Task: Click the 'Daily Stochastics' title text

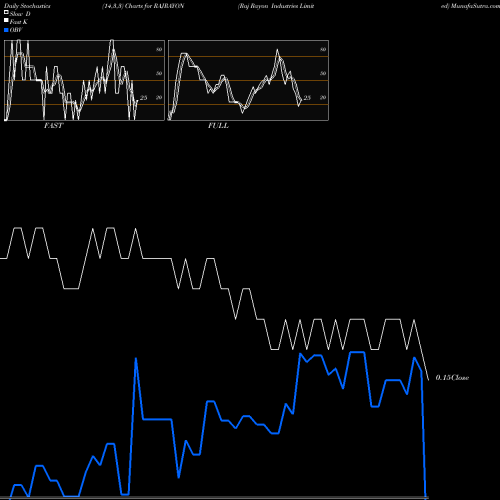Action: [x=27, y=6]
